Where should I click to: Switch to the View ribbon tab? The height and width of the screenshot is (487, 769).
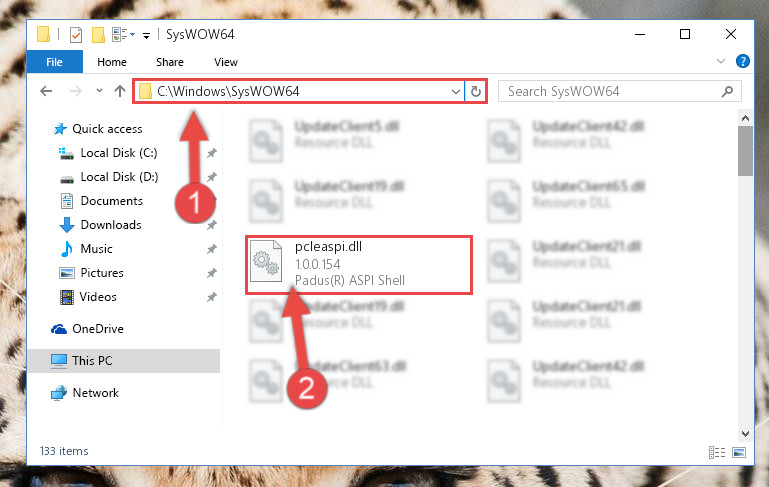click(x=226, y=62)
